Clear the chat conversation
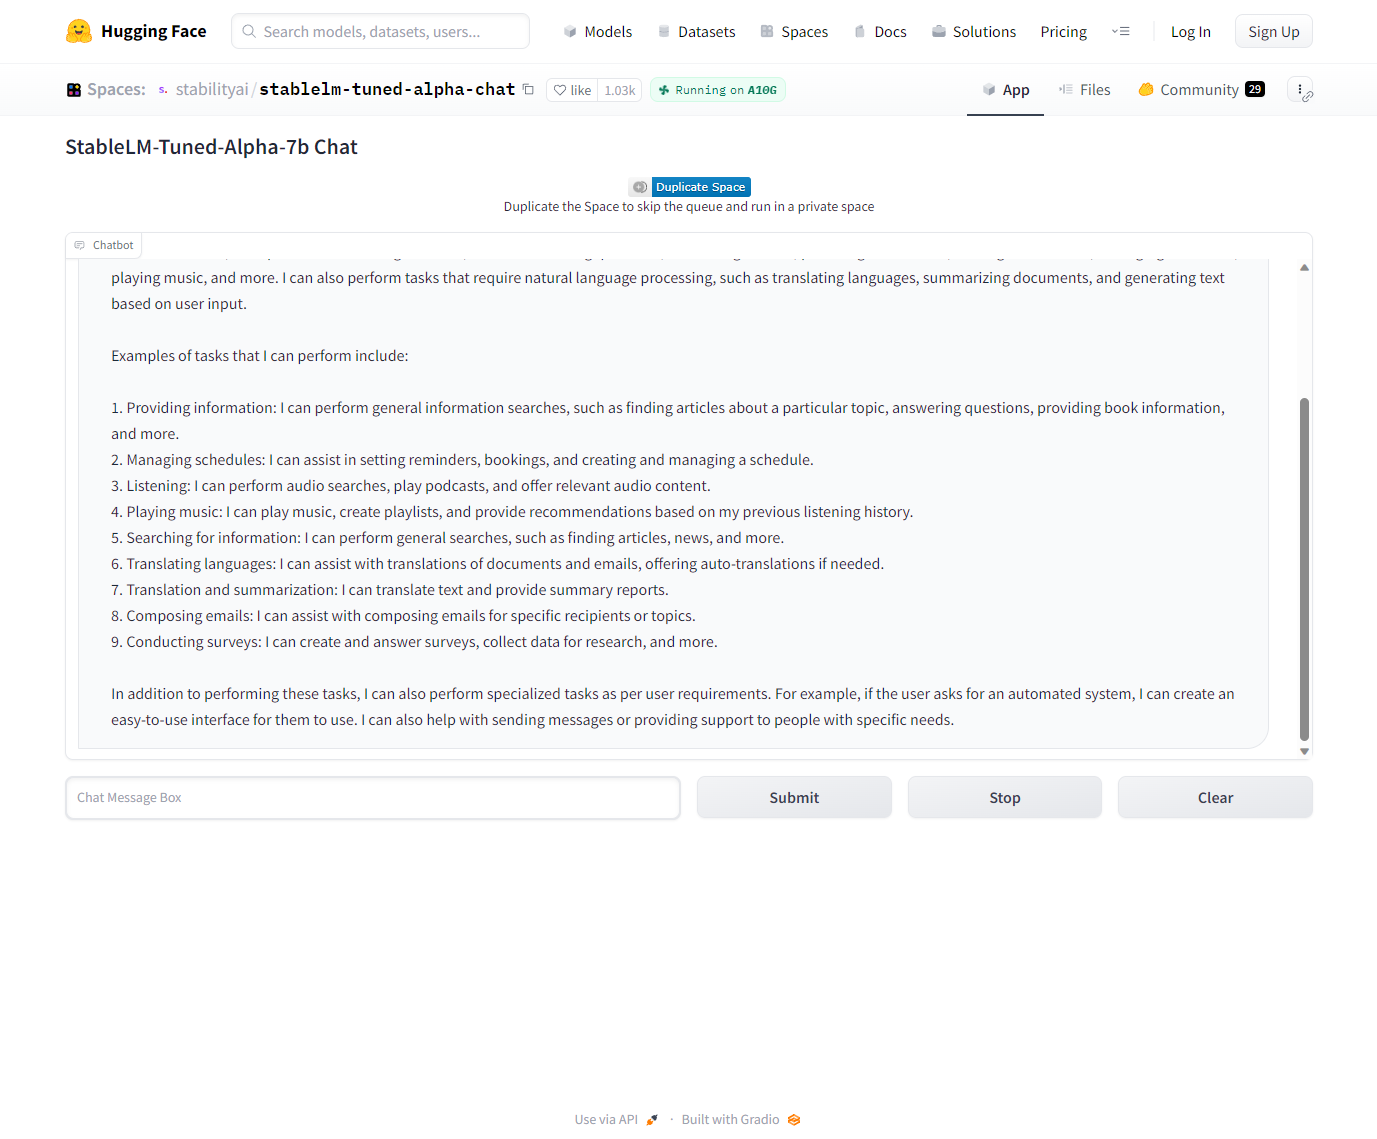The width and height of the screenshot is (1377, 1139). coord(1215,798)
